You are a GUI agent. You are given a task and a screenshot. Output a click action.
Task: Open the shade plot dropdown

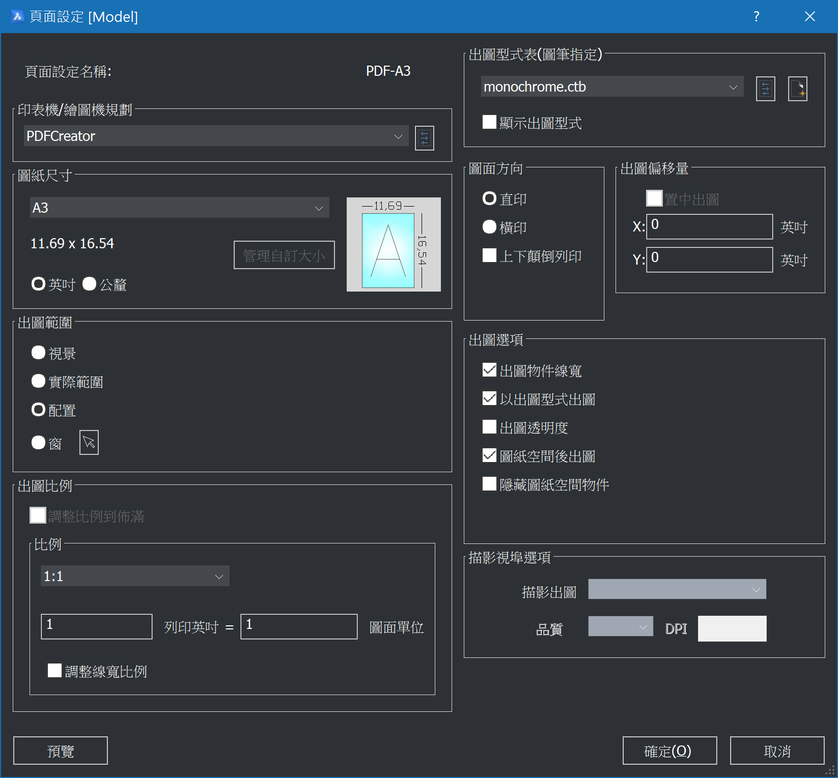click(677, 589)
